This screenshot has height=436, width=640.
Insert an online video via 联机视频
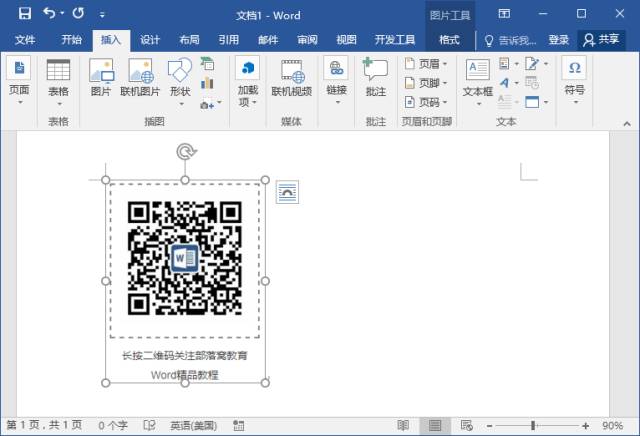point(291,78)
